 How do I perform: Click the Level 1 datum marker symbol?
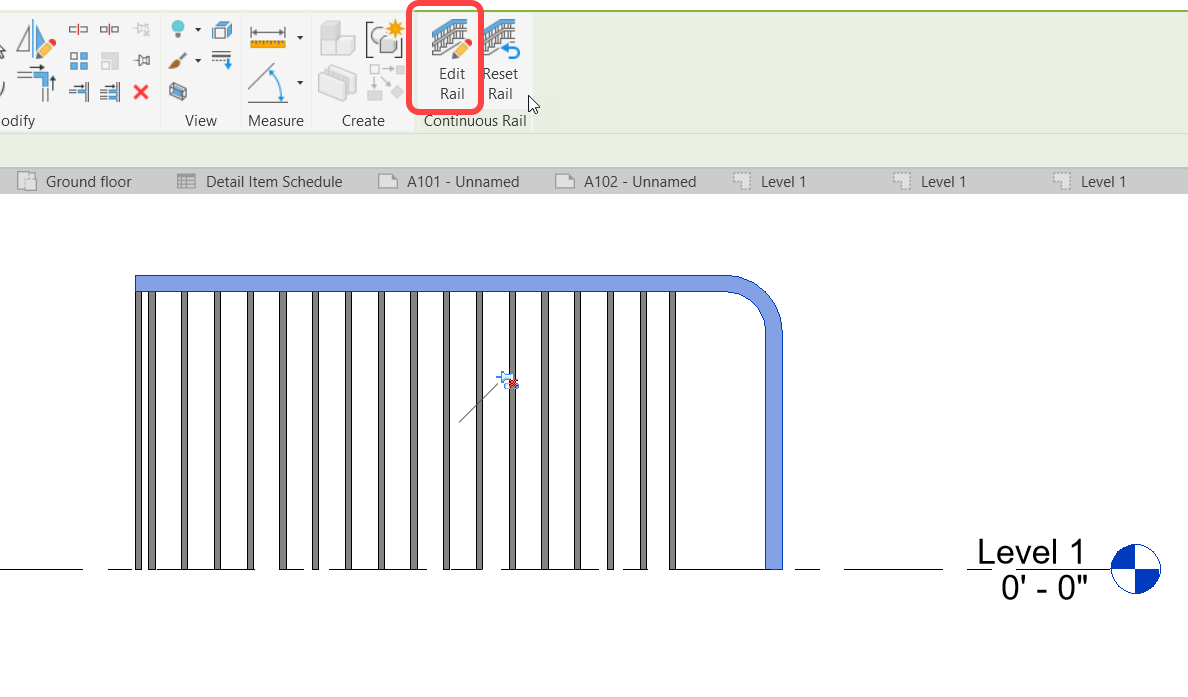pos(1137,568)
